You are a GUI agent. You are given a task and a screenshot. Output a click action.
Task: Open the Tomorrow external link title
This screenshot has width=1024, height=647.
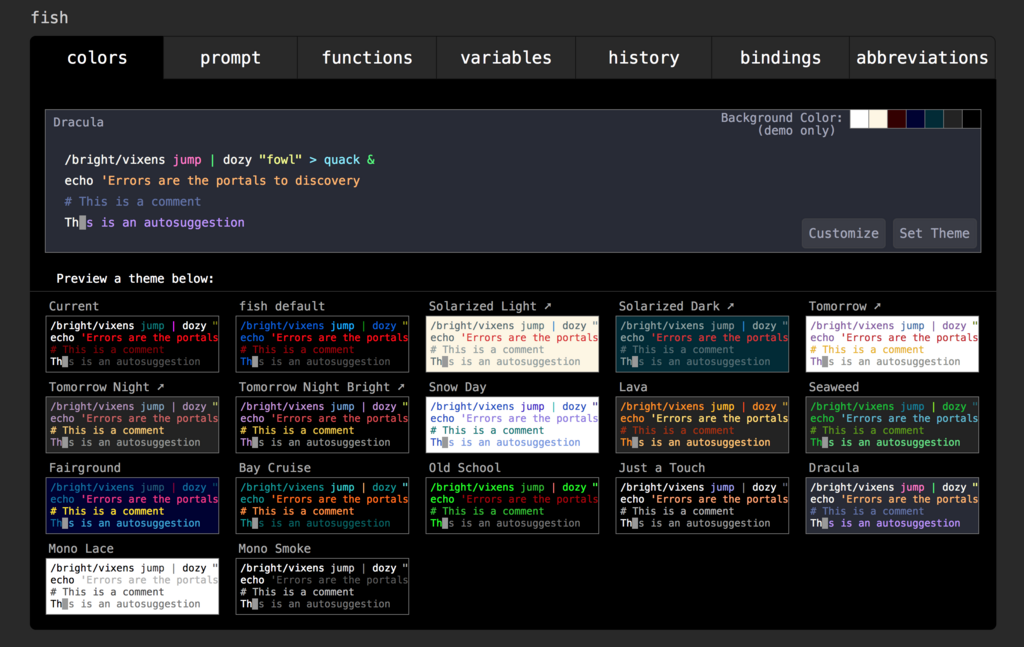tap(845, 306)
